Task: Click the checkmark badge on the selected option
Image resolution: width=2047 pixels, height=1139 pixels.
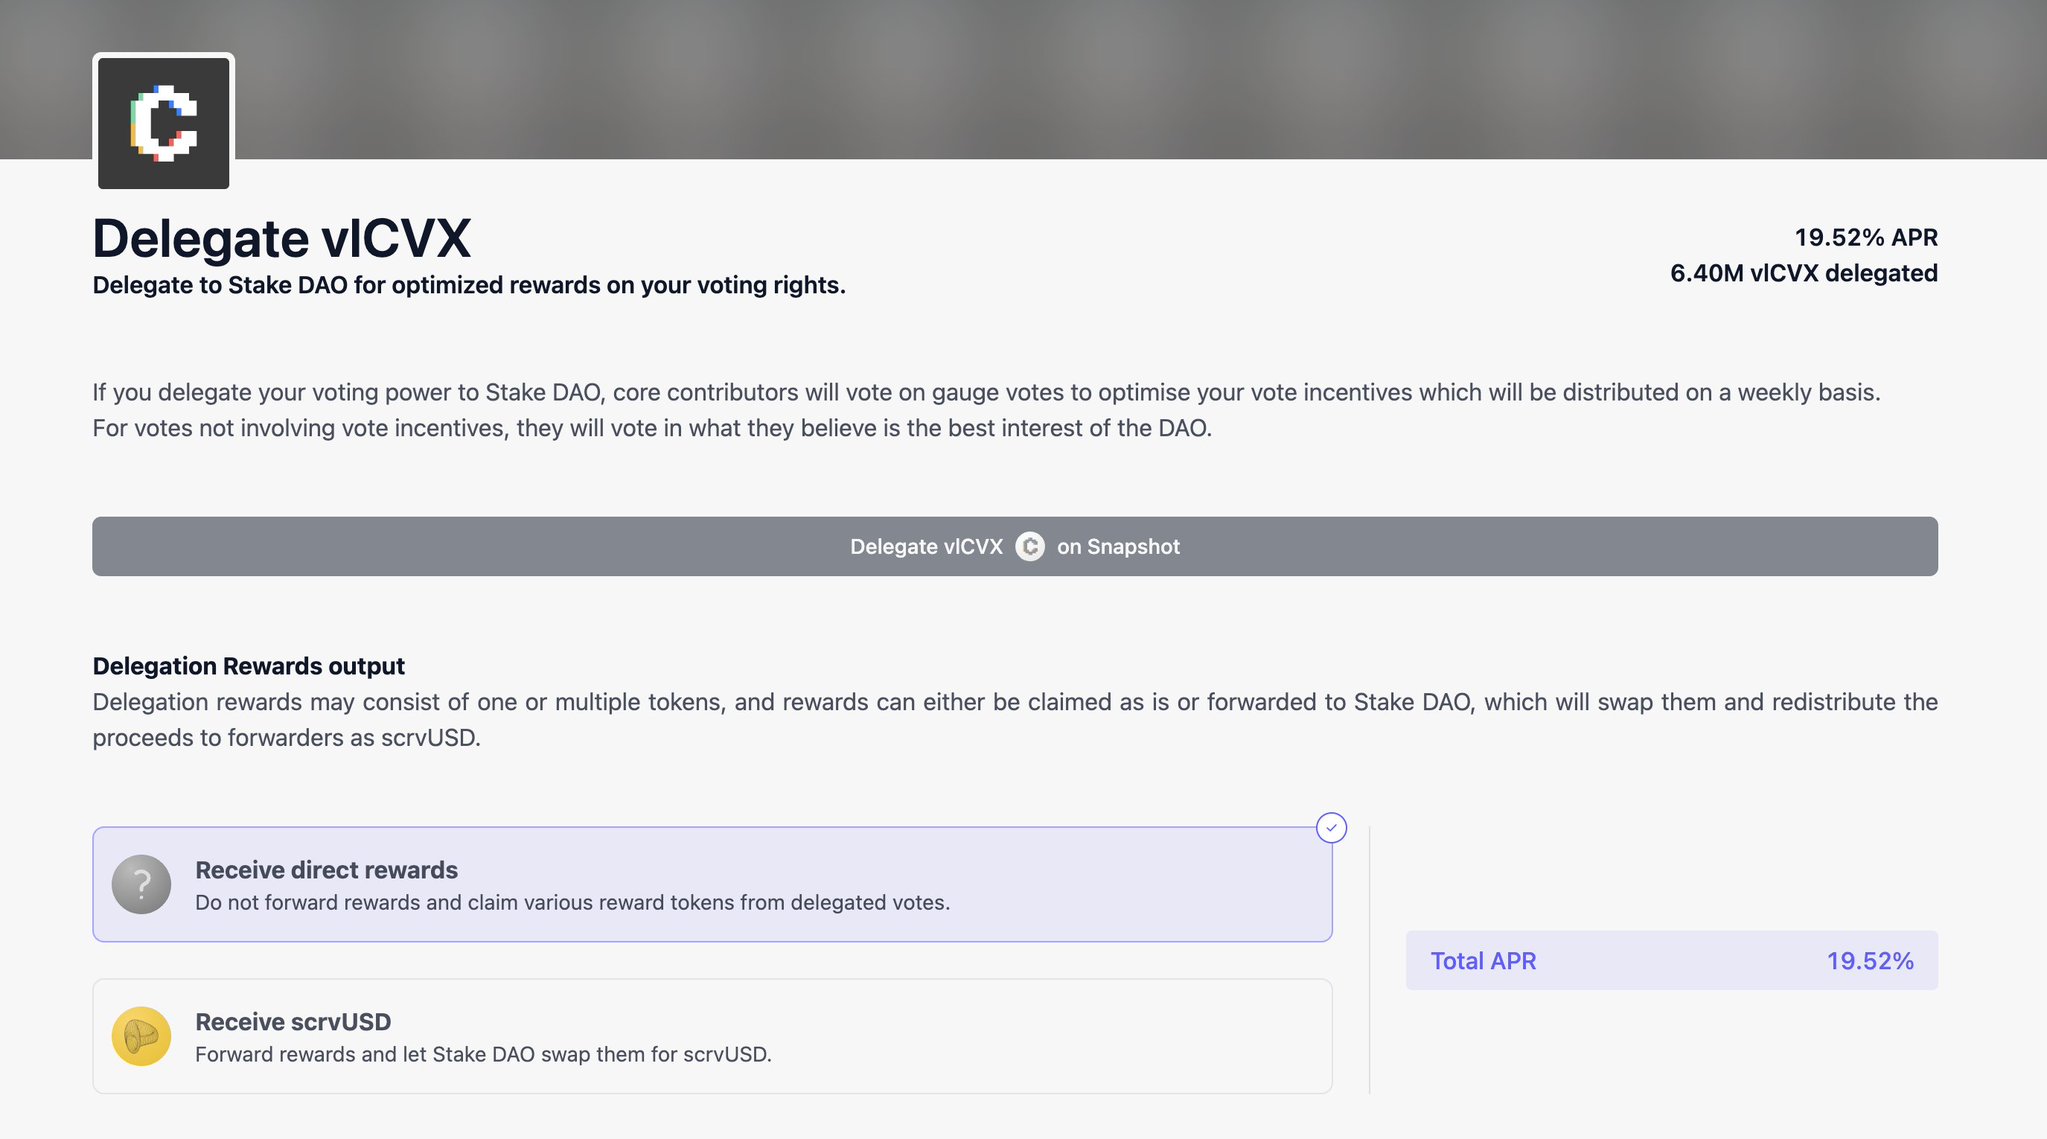Action: (1331, 828)
